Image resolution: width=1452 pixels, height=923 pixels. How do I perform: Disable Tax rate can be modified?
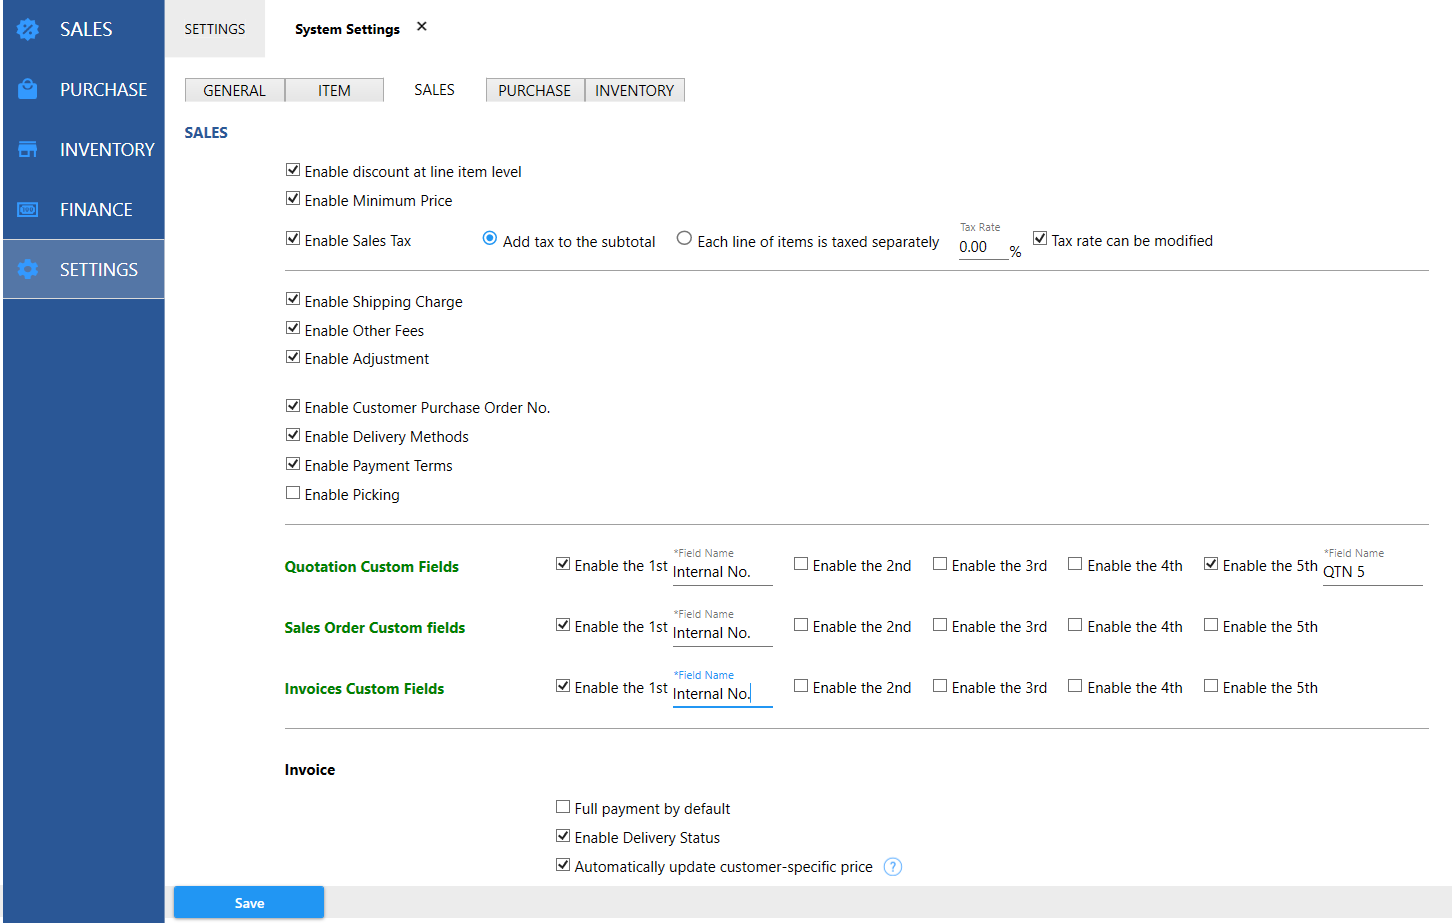(x=1040, y=239)
